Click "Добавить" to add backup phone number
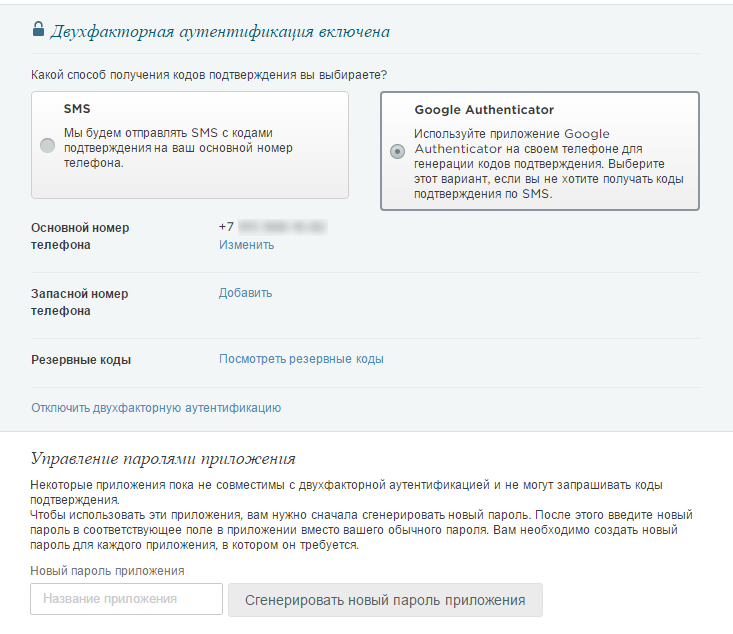 (x=245, y=293)
